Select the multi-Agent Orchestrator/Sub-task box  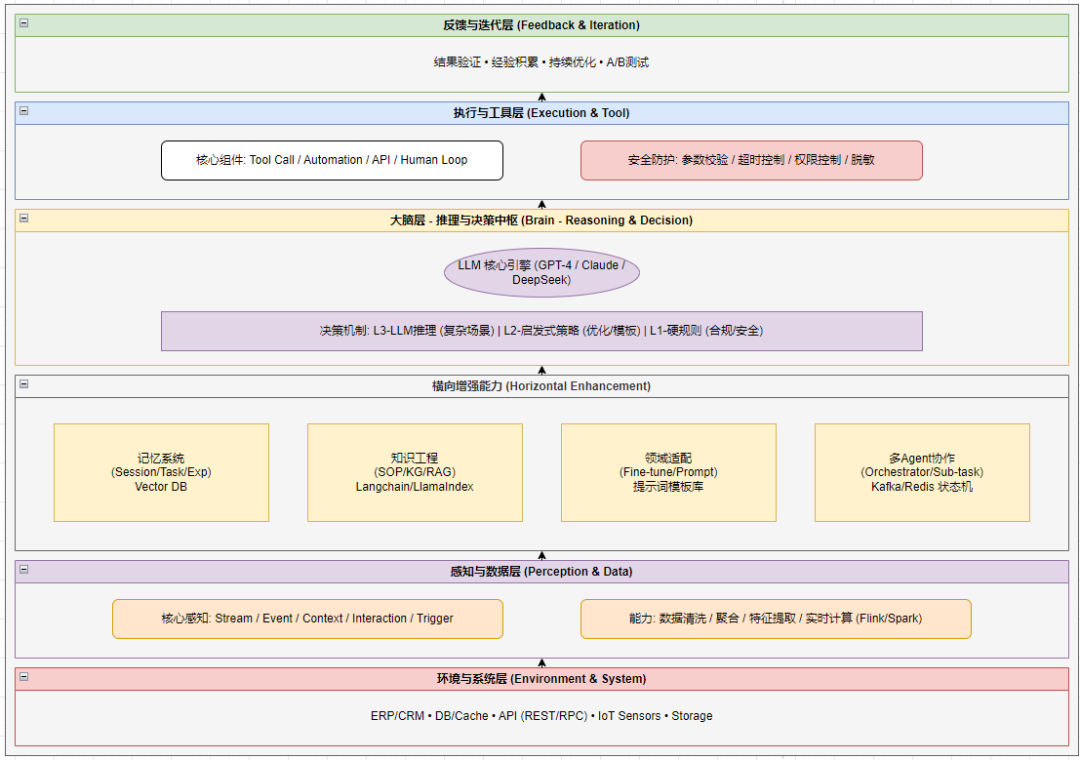[921, 472]
